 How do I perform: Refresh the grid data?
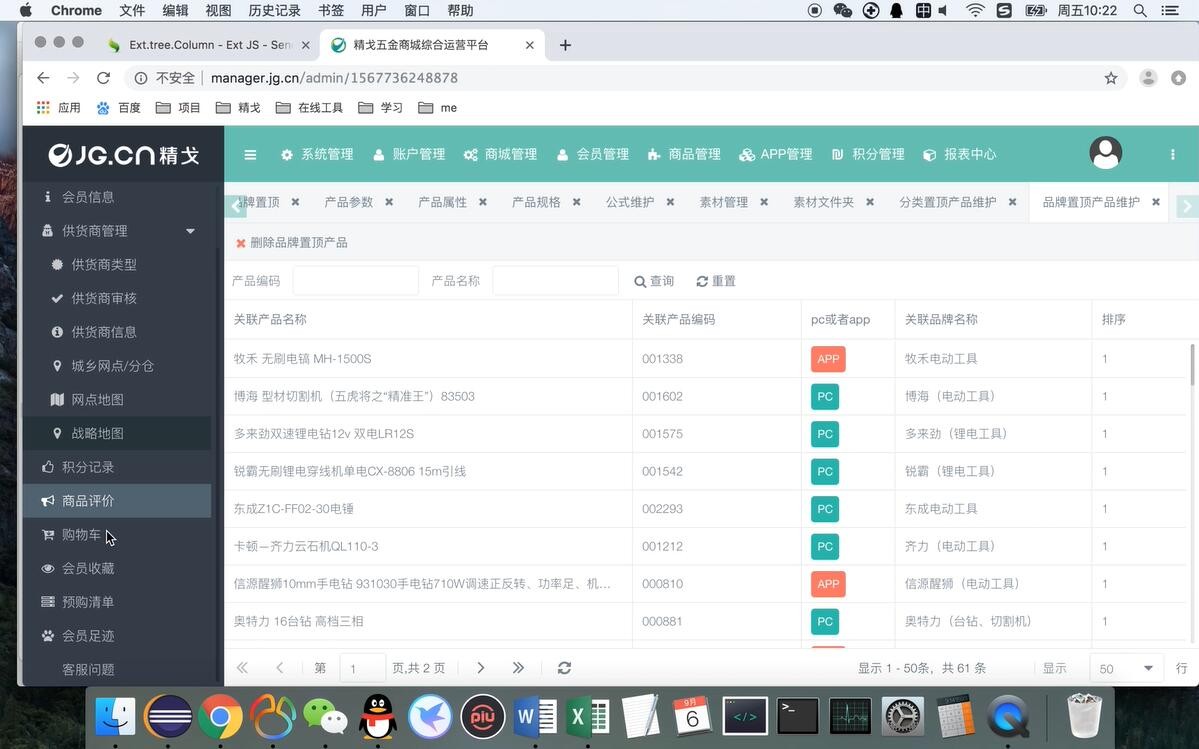564,667
